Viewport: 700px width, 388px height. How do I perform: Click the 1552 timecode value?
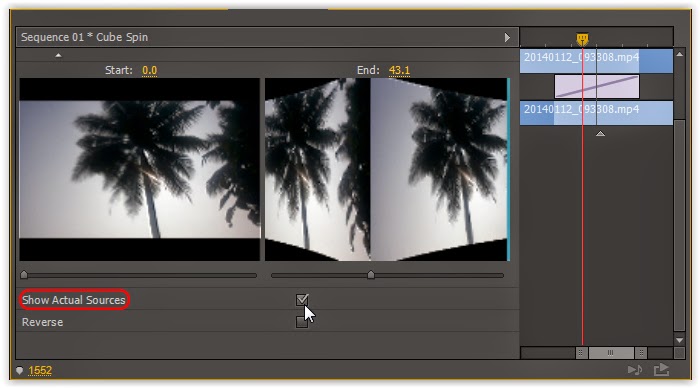pyautogui.click(x=40, y=370)
